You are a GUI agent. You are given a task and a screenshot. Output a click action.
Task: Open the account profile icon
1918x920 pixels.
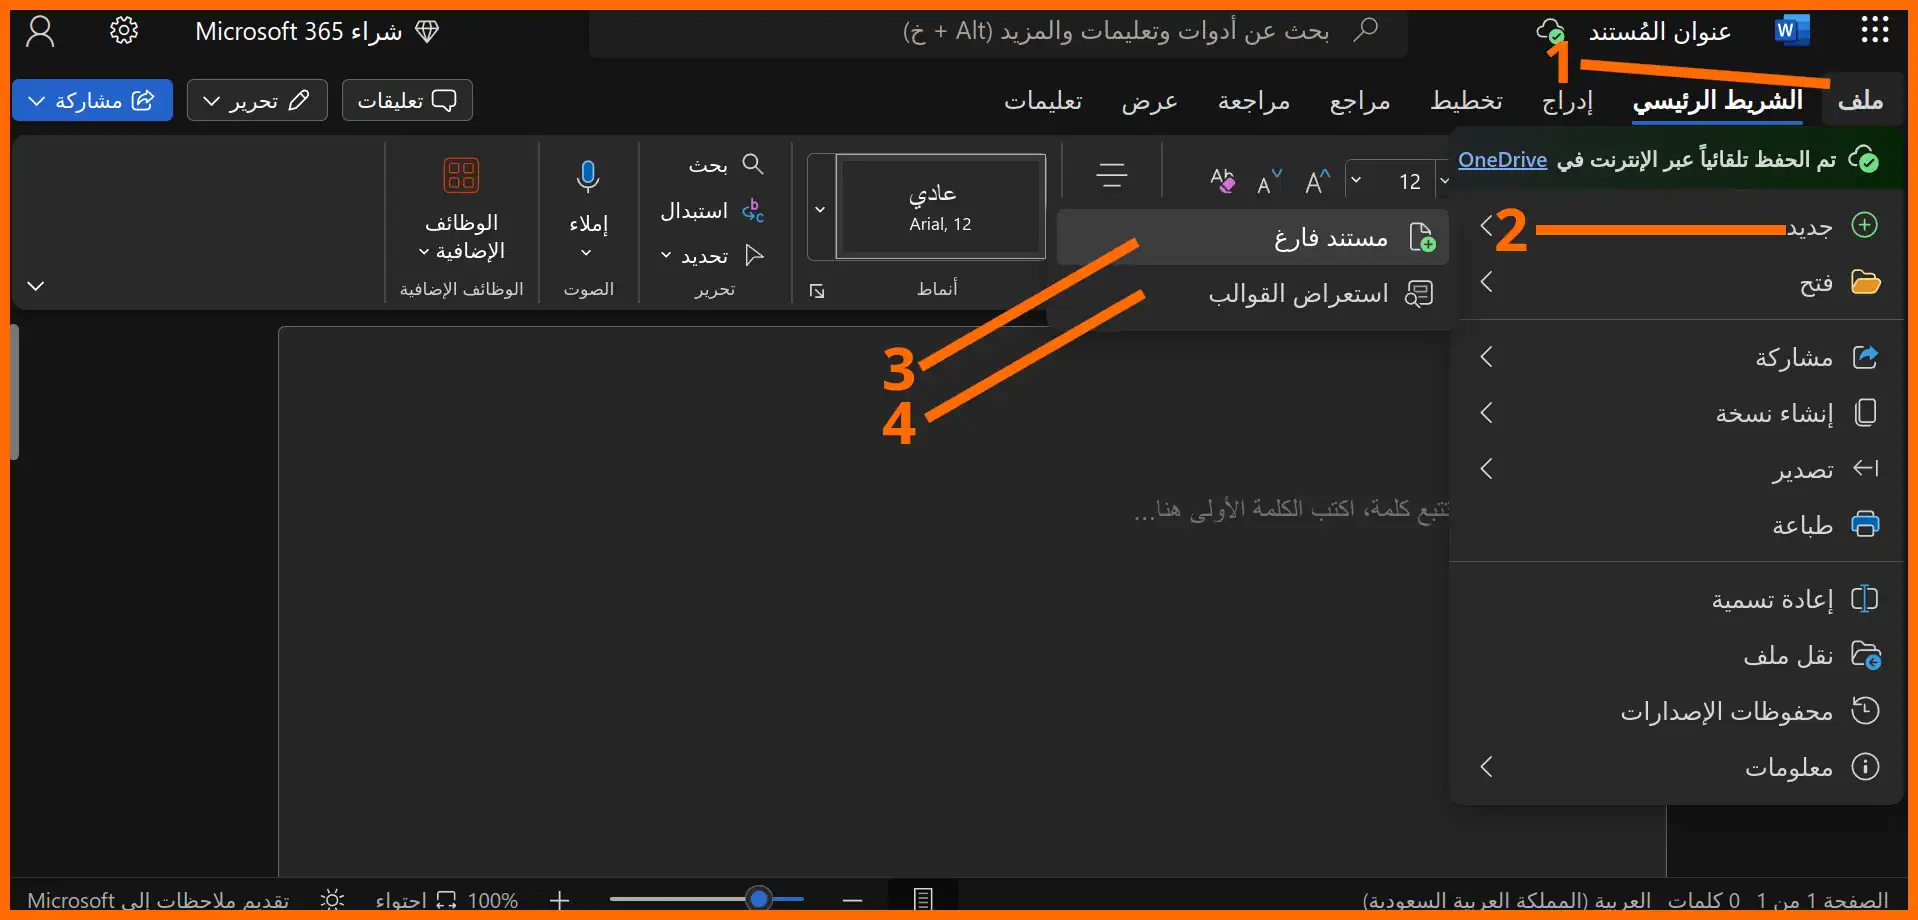tap(40, 31)
